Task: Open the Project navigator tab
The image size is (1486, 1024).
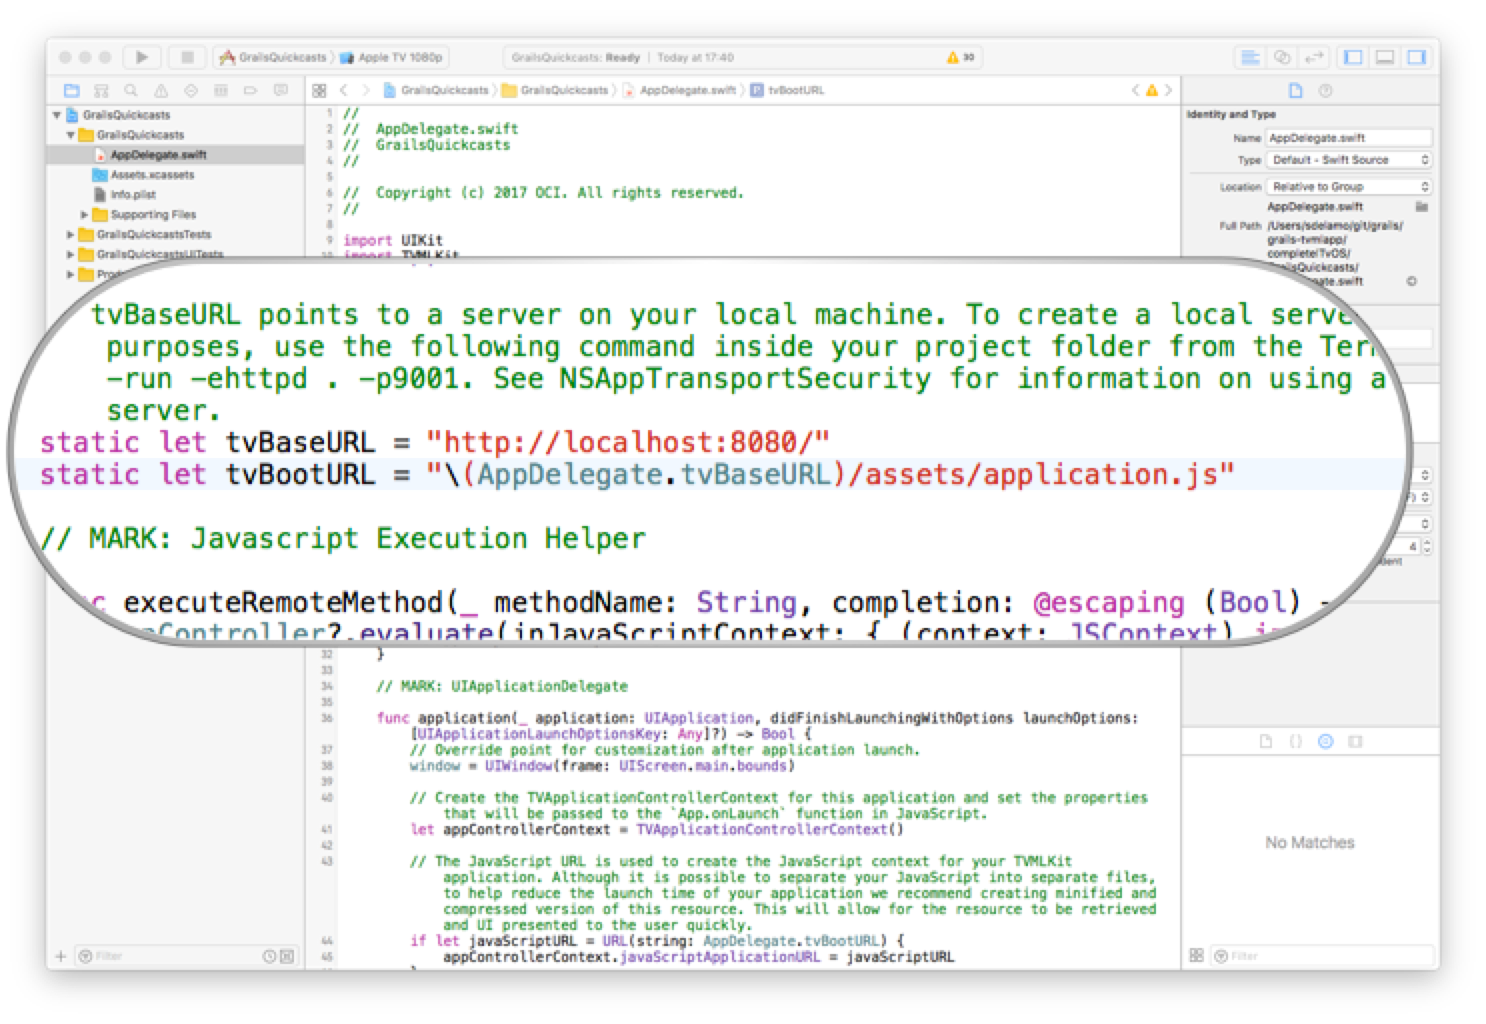Action: click(x=71, y=90)
